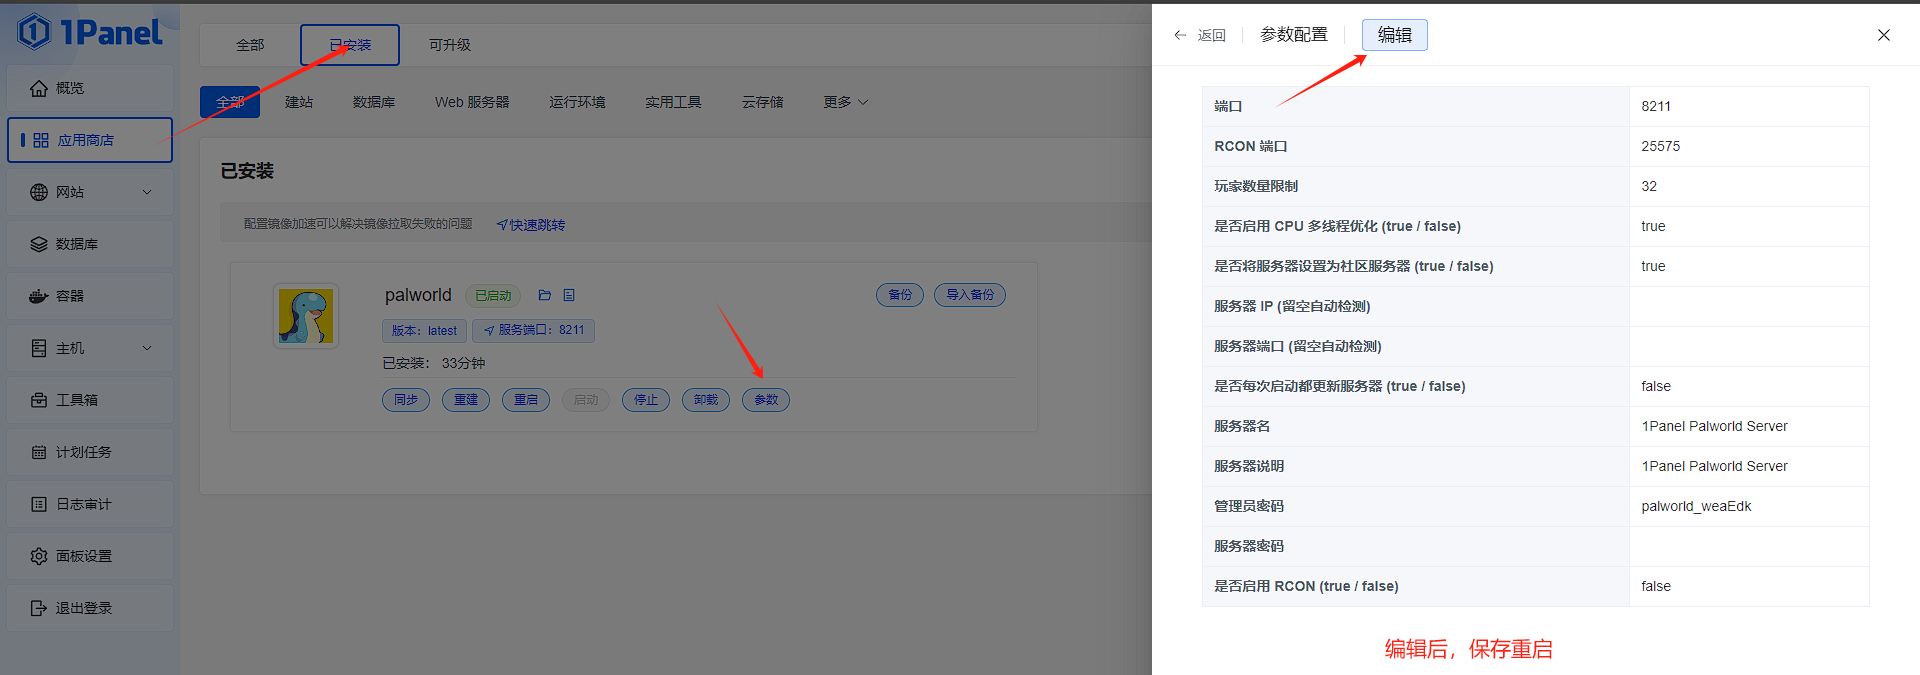Click the back arrow icon beside 返回
1920x675 pixels.
coord(1180,35)
